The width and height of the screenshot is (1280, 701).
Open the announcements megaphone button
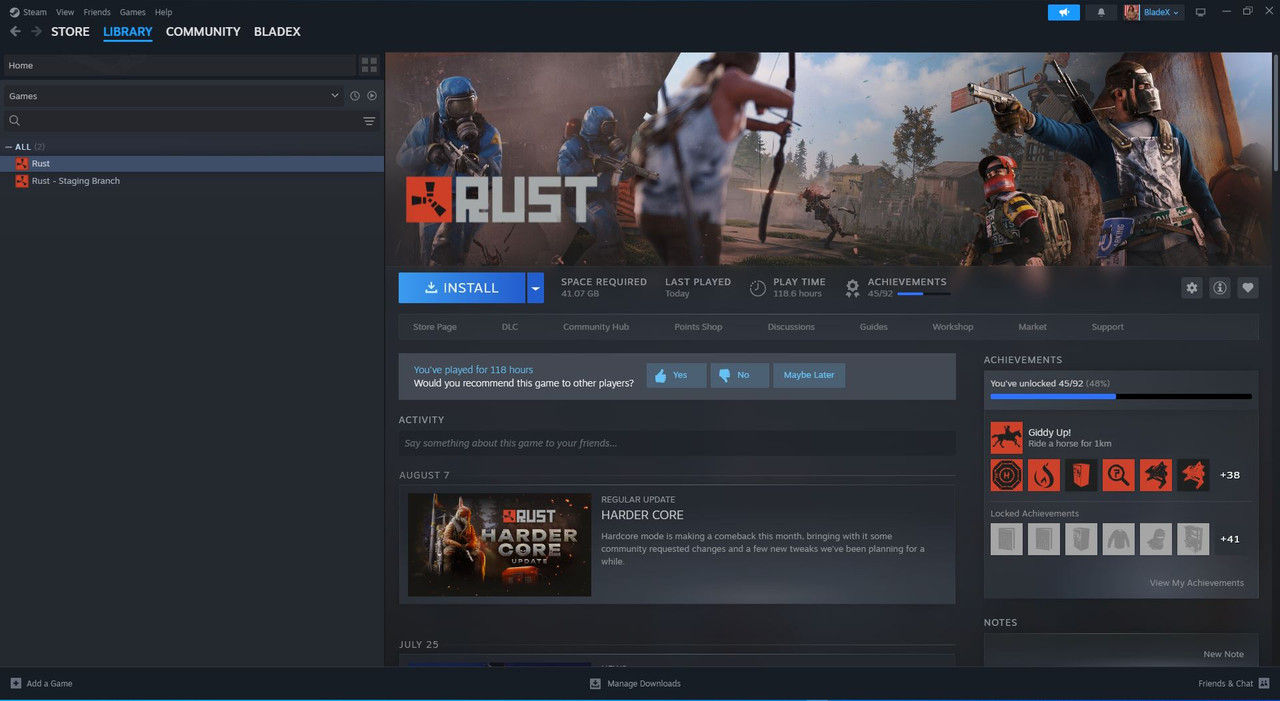pyautogui.click(x=1064, y=12)
